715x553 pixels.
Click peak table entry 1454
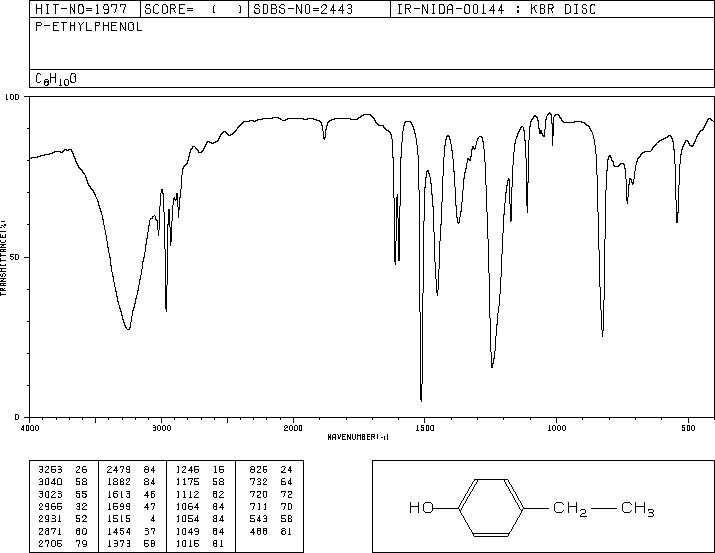(x=119, y=532)
